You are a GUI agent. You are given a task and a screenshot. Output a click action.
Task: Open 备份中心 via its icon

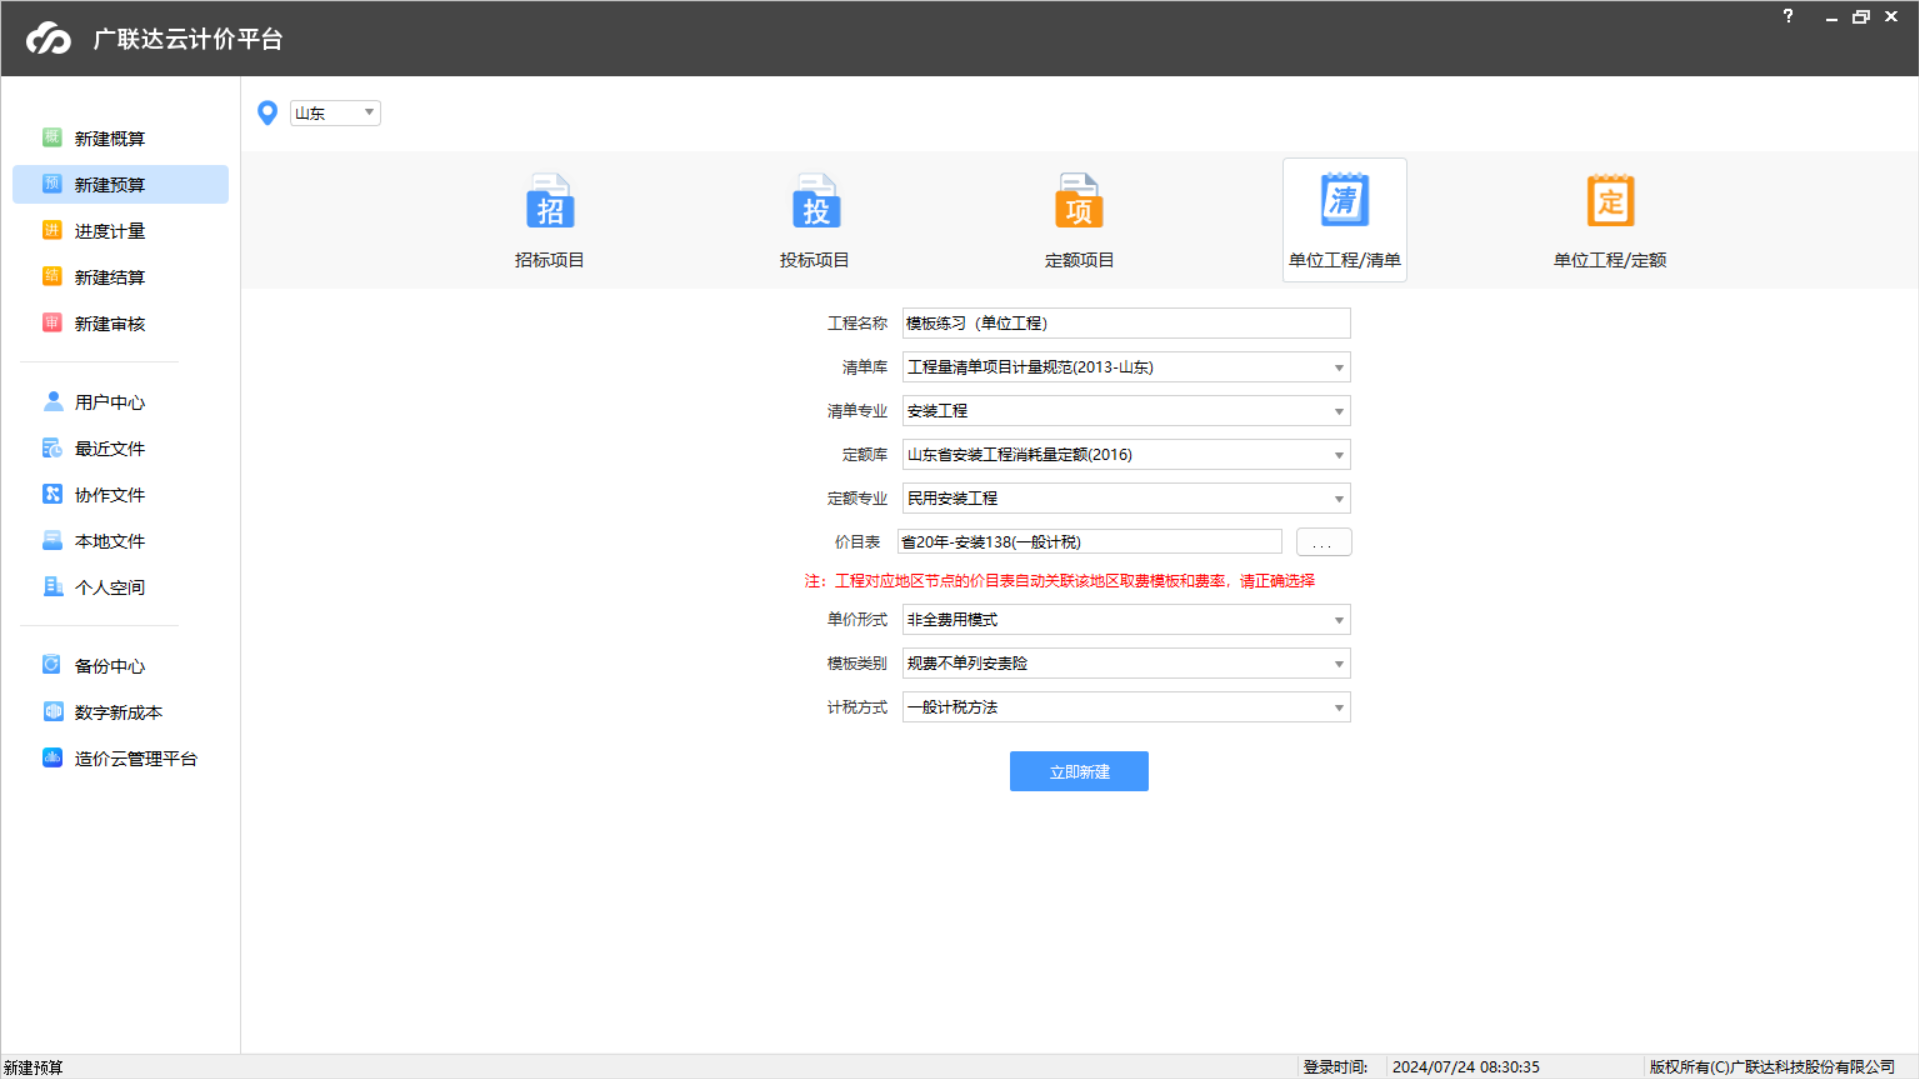coord(52,665)
